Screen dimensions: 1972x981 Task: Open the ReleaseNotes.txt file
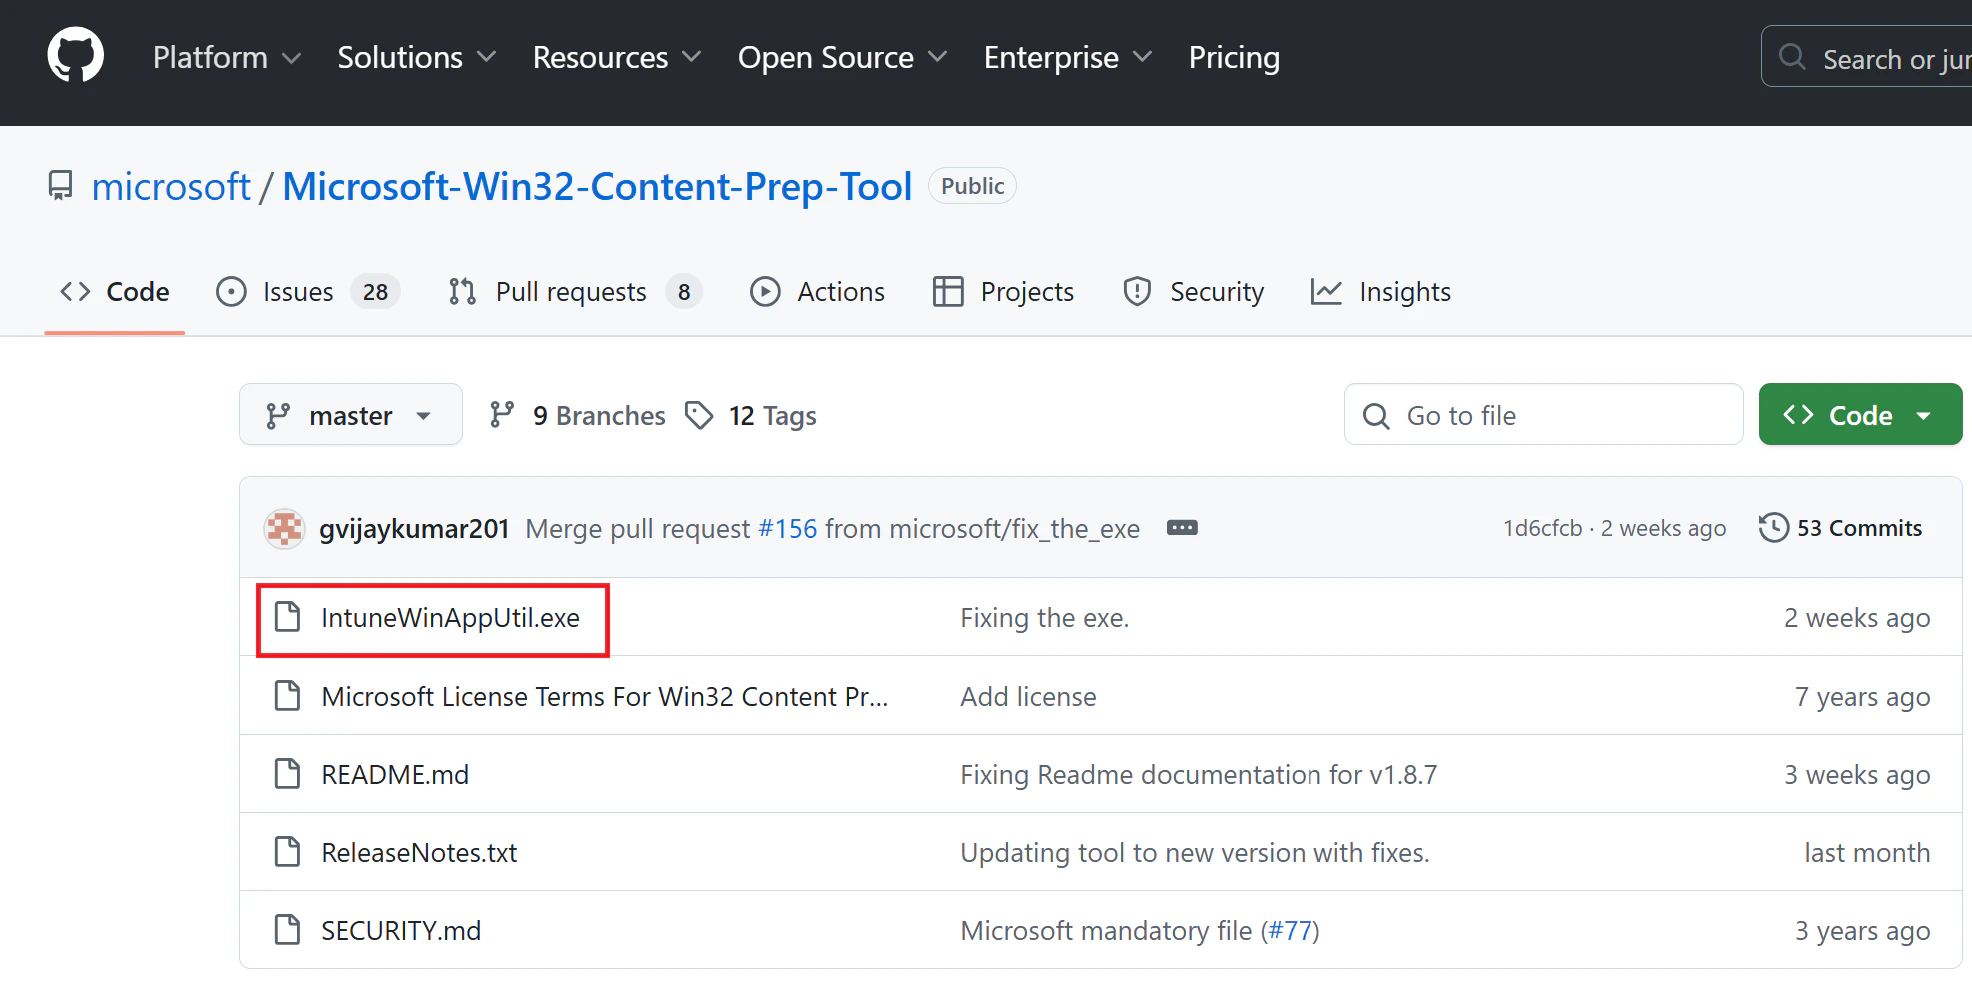pos(419,853)
